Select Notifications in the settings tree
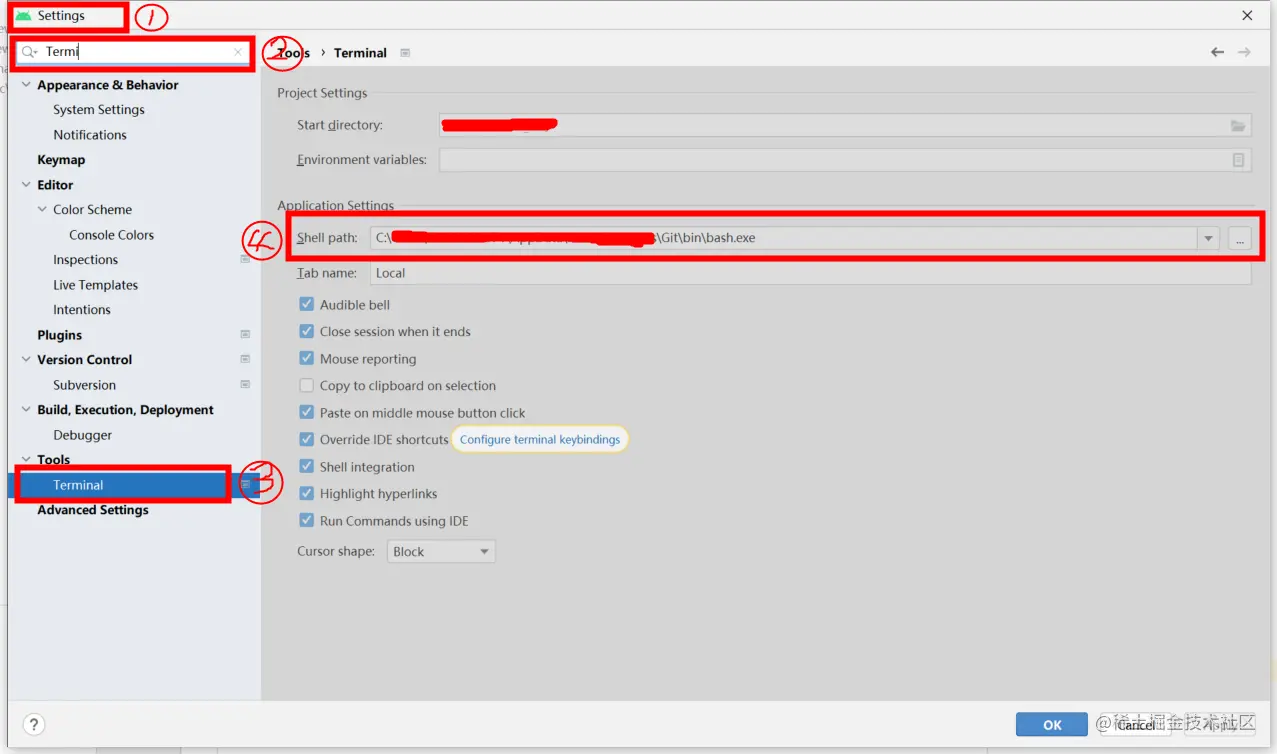1277x754 pixels. tap(90, 135)
